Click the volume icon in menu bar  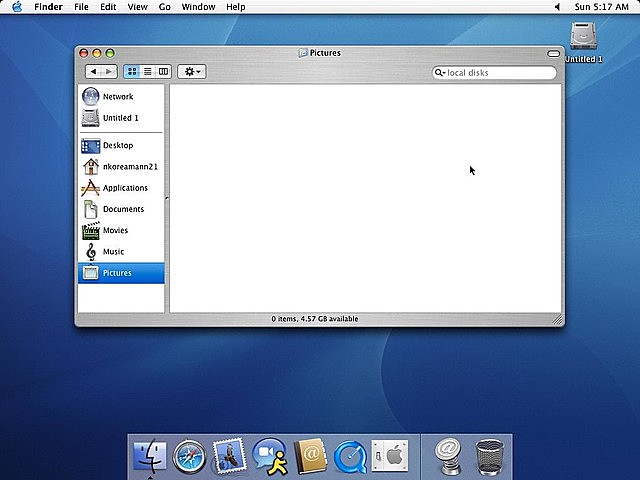[x=558, y=7]
